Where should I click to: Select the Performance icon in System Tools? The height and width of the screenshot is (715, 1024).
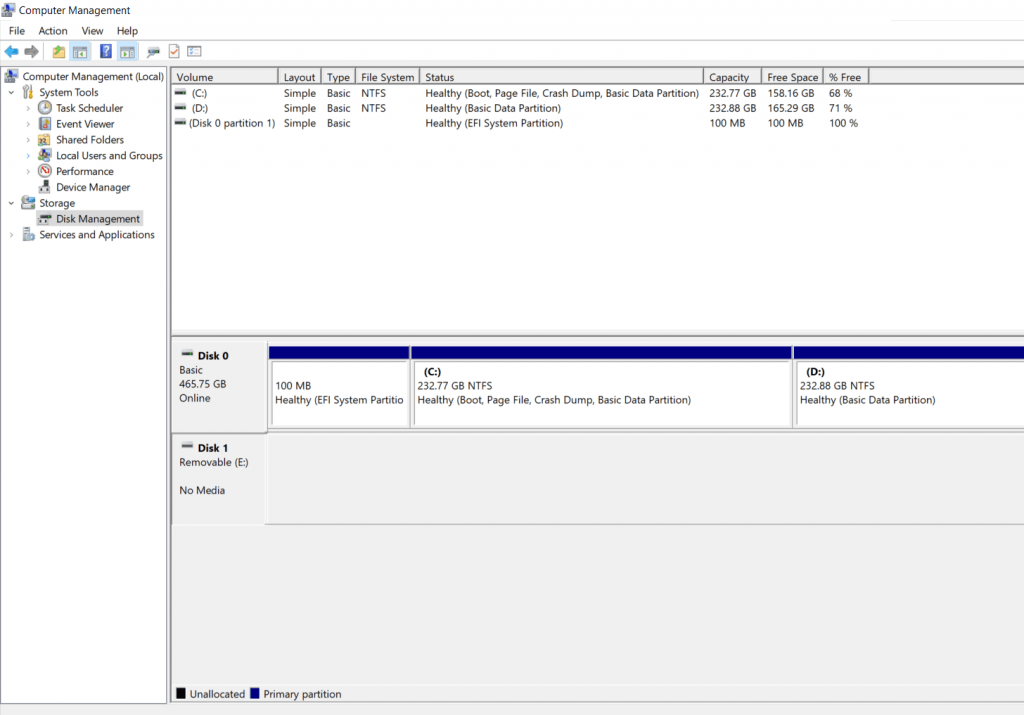tap(43, 171)
